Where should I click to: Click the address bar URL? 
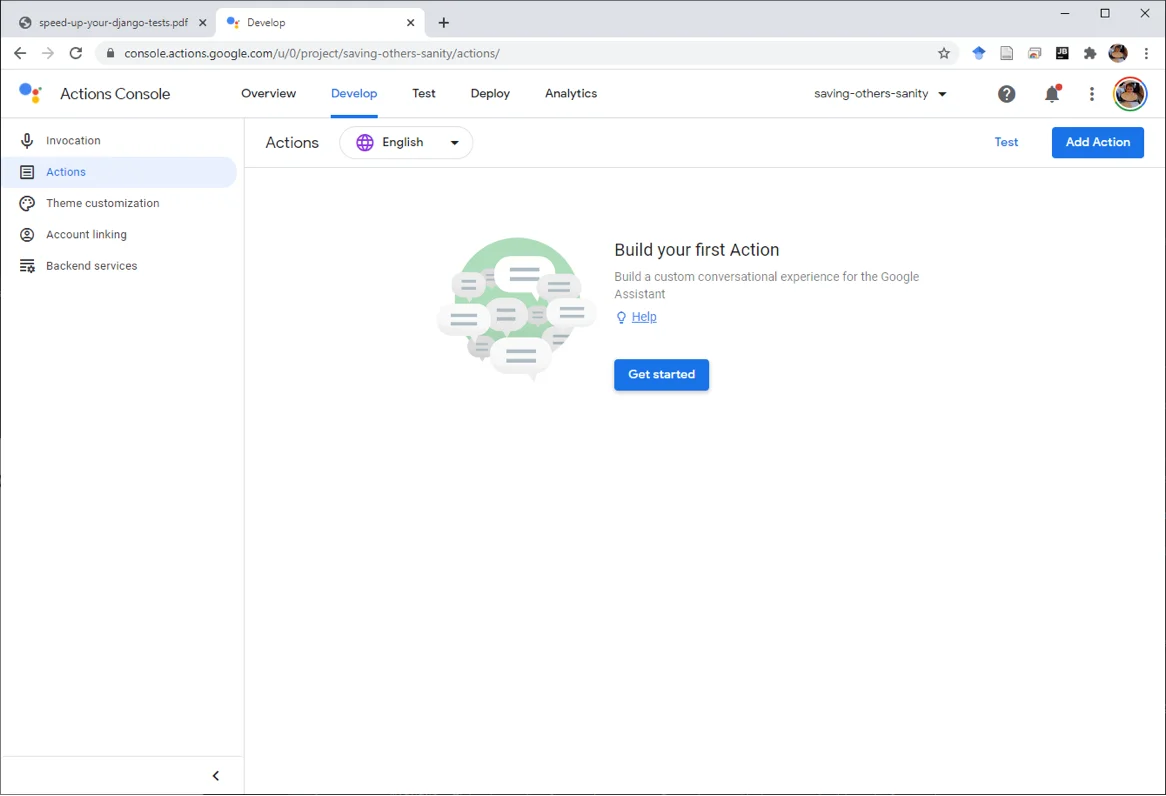pyautogui.click(x=312, y=53)
